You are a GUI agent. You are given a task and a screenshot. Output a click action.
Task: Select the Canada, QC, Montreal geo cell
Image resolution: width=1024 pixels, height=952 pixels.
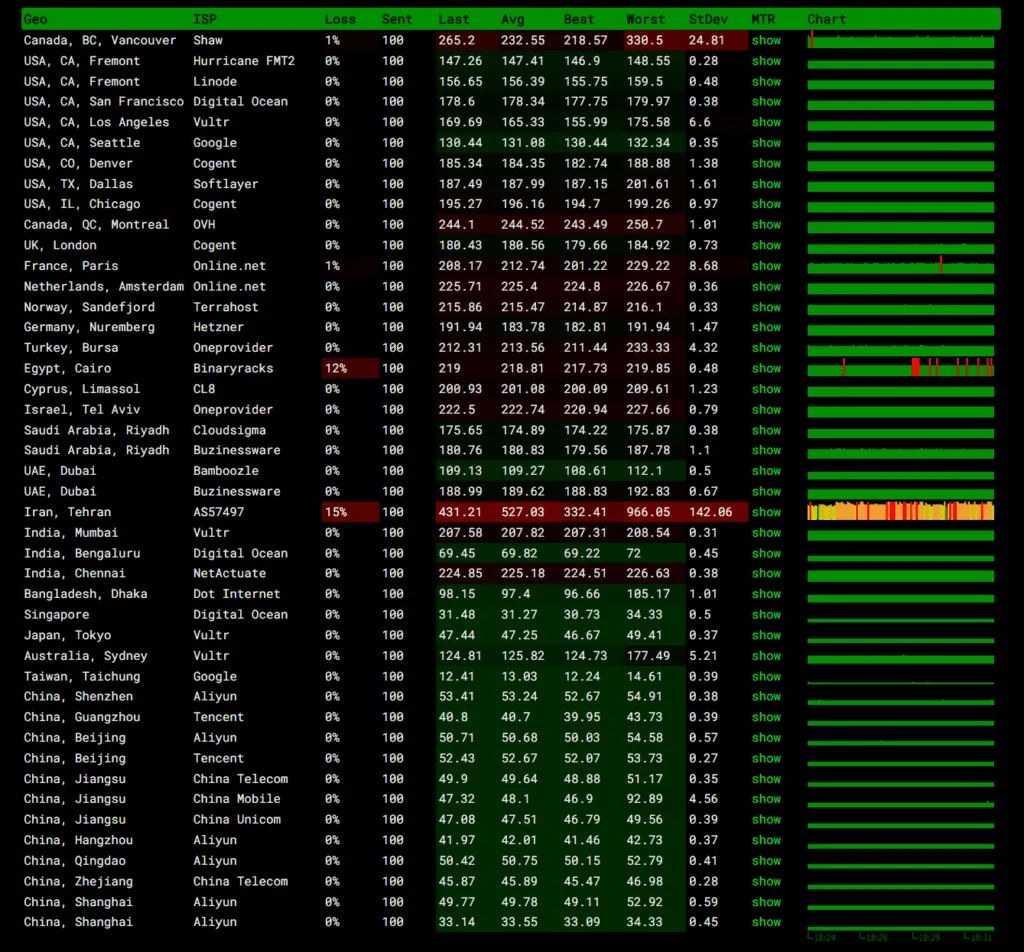[96, 225]
